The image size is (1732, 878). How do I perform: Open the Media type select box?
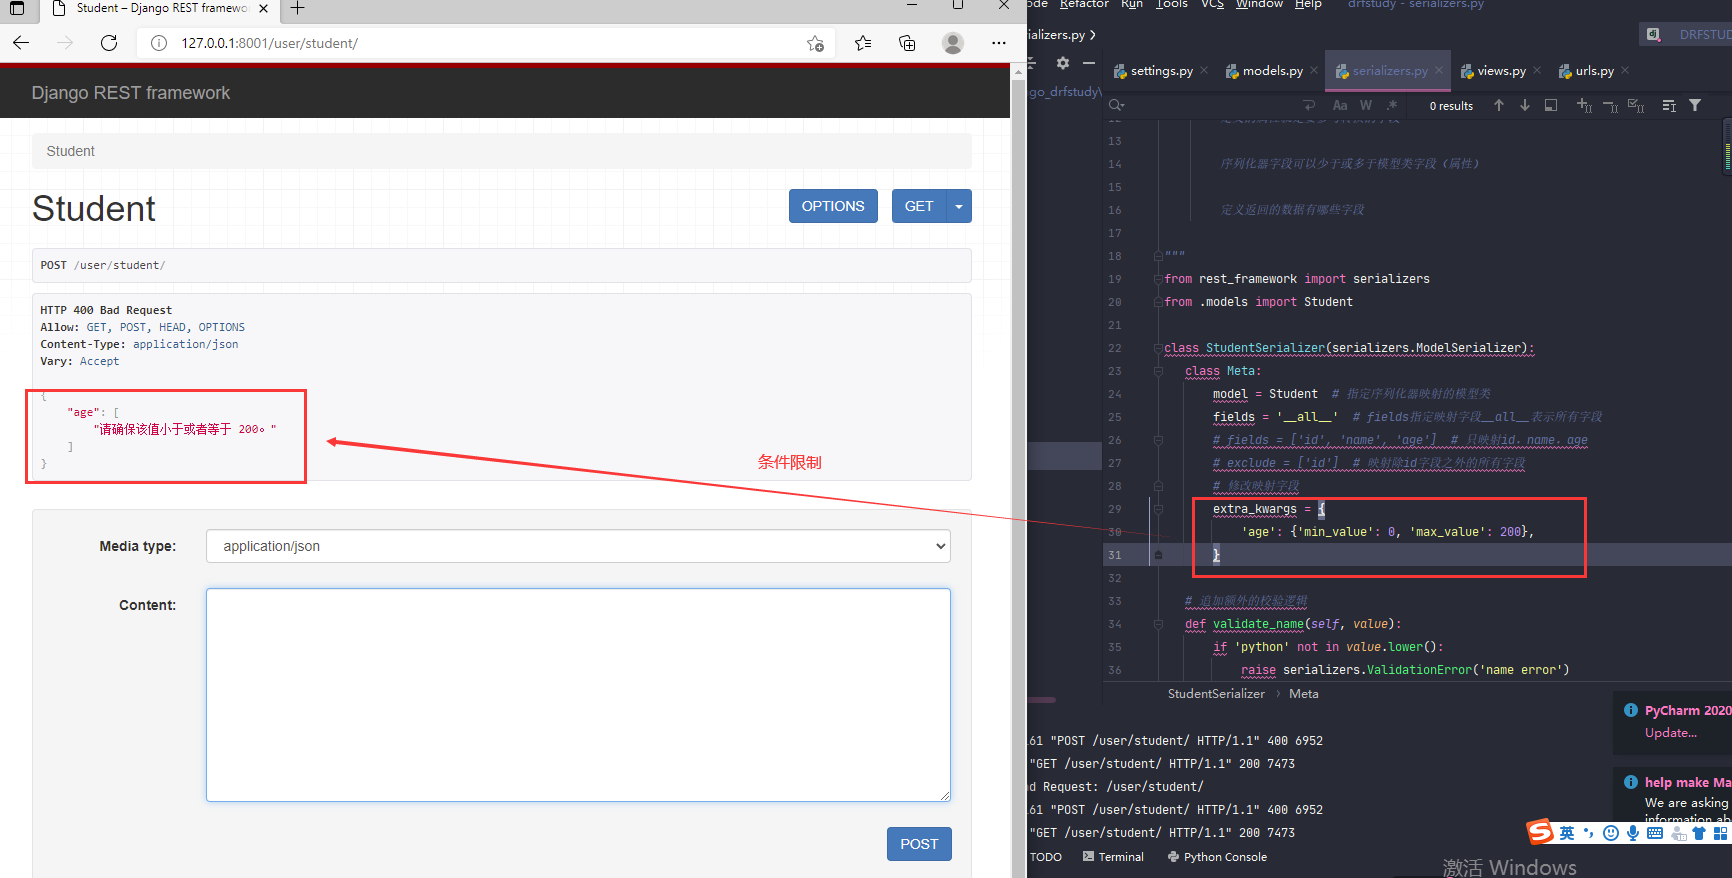coord(578,546)
